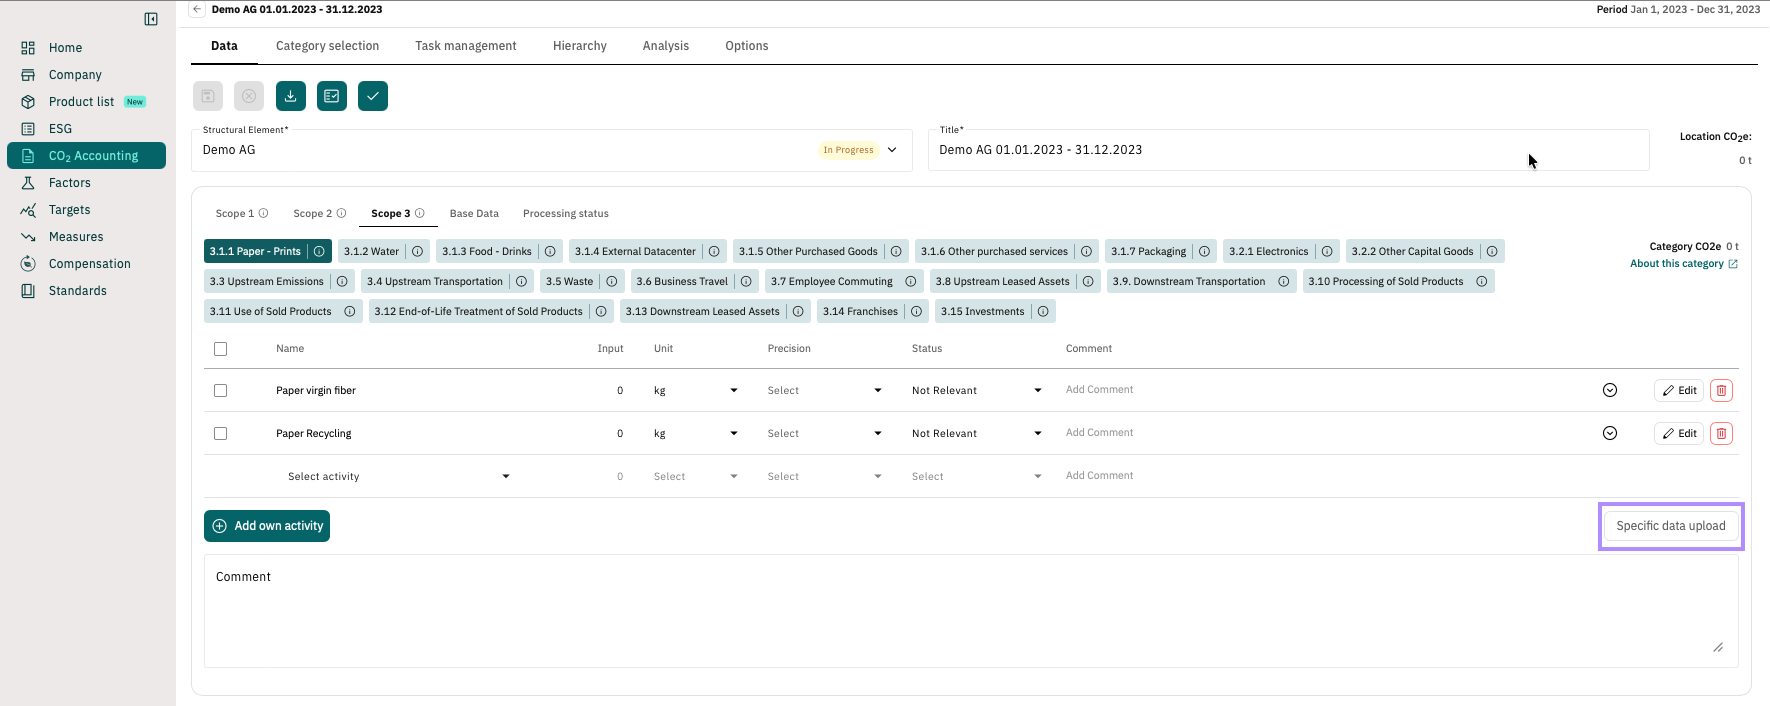Edit the Paper Recycling row
This screenshot has width=1770, height=706.
1680,433
